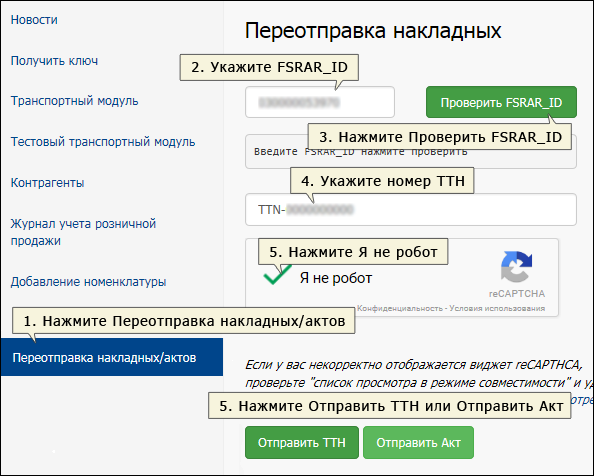Screen dimensions: 594x476
Task: Open reCAPTCHA Условия использования link
Action: (x=497, y=308)
